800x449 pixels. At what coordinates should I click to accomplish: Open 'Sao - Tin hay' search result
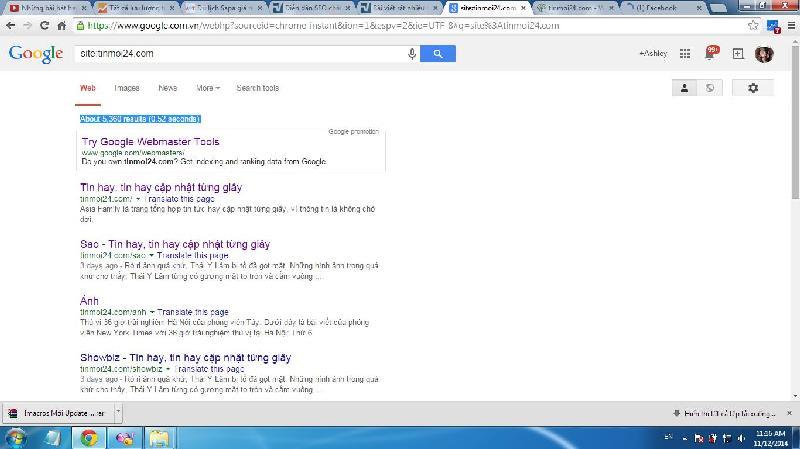[x=175, y=244]
